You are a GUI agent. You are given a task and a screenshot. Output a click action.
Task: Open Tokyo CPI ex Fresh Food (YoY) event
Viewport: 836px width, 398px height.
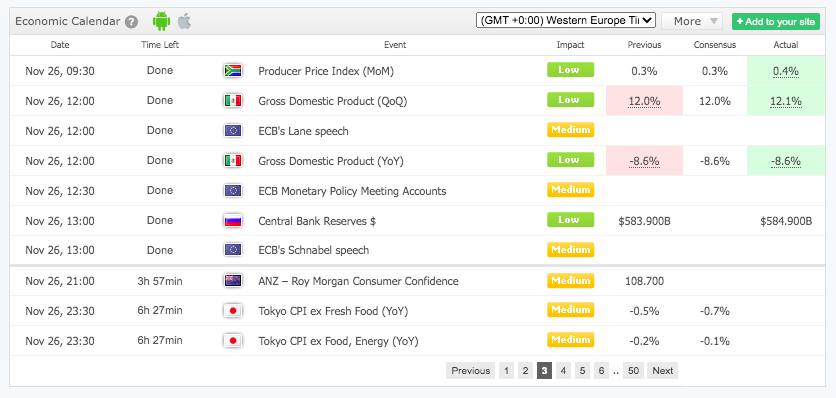[x=333, y=311]
